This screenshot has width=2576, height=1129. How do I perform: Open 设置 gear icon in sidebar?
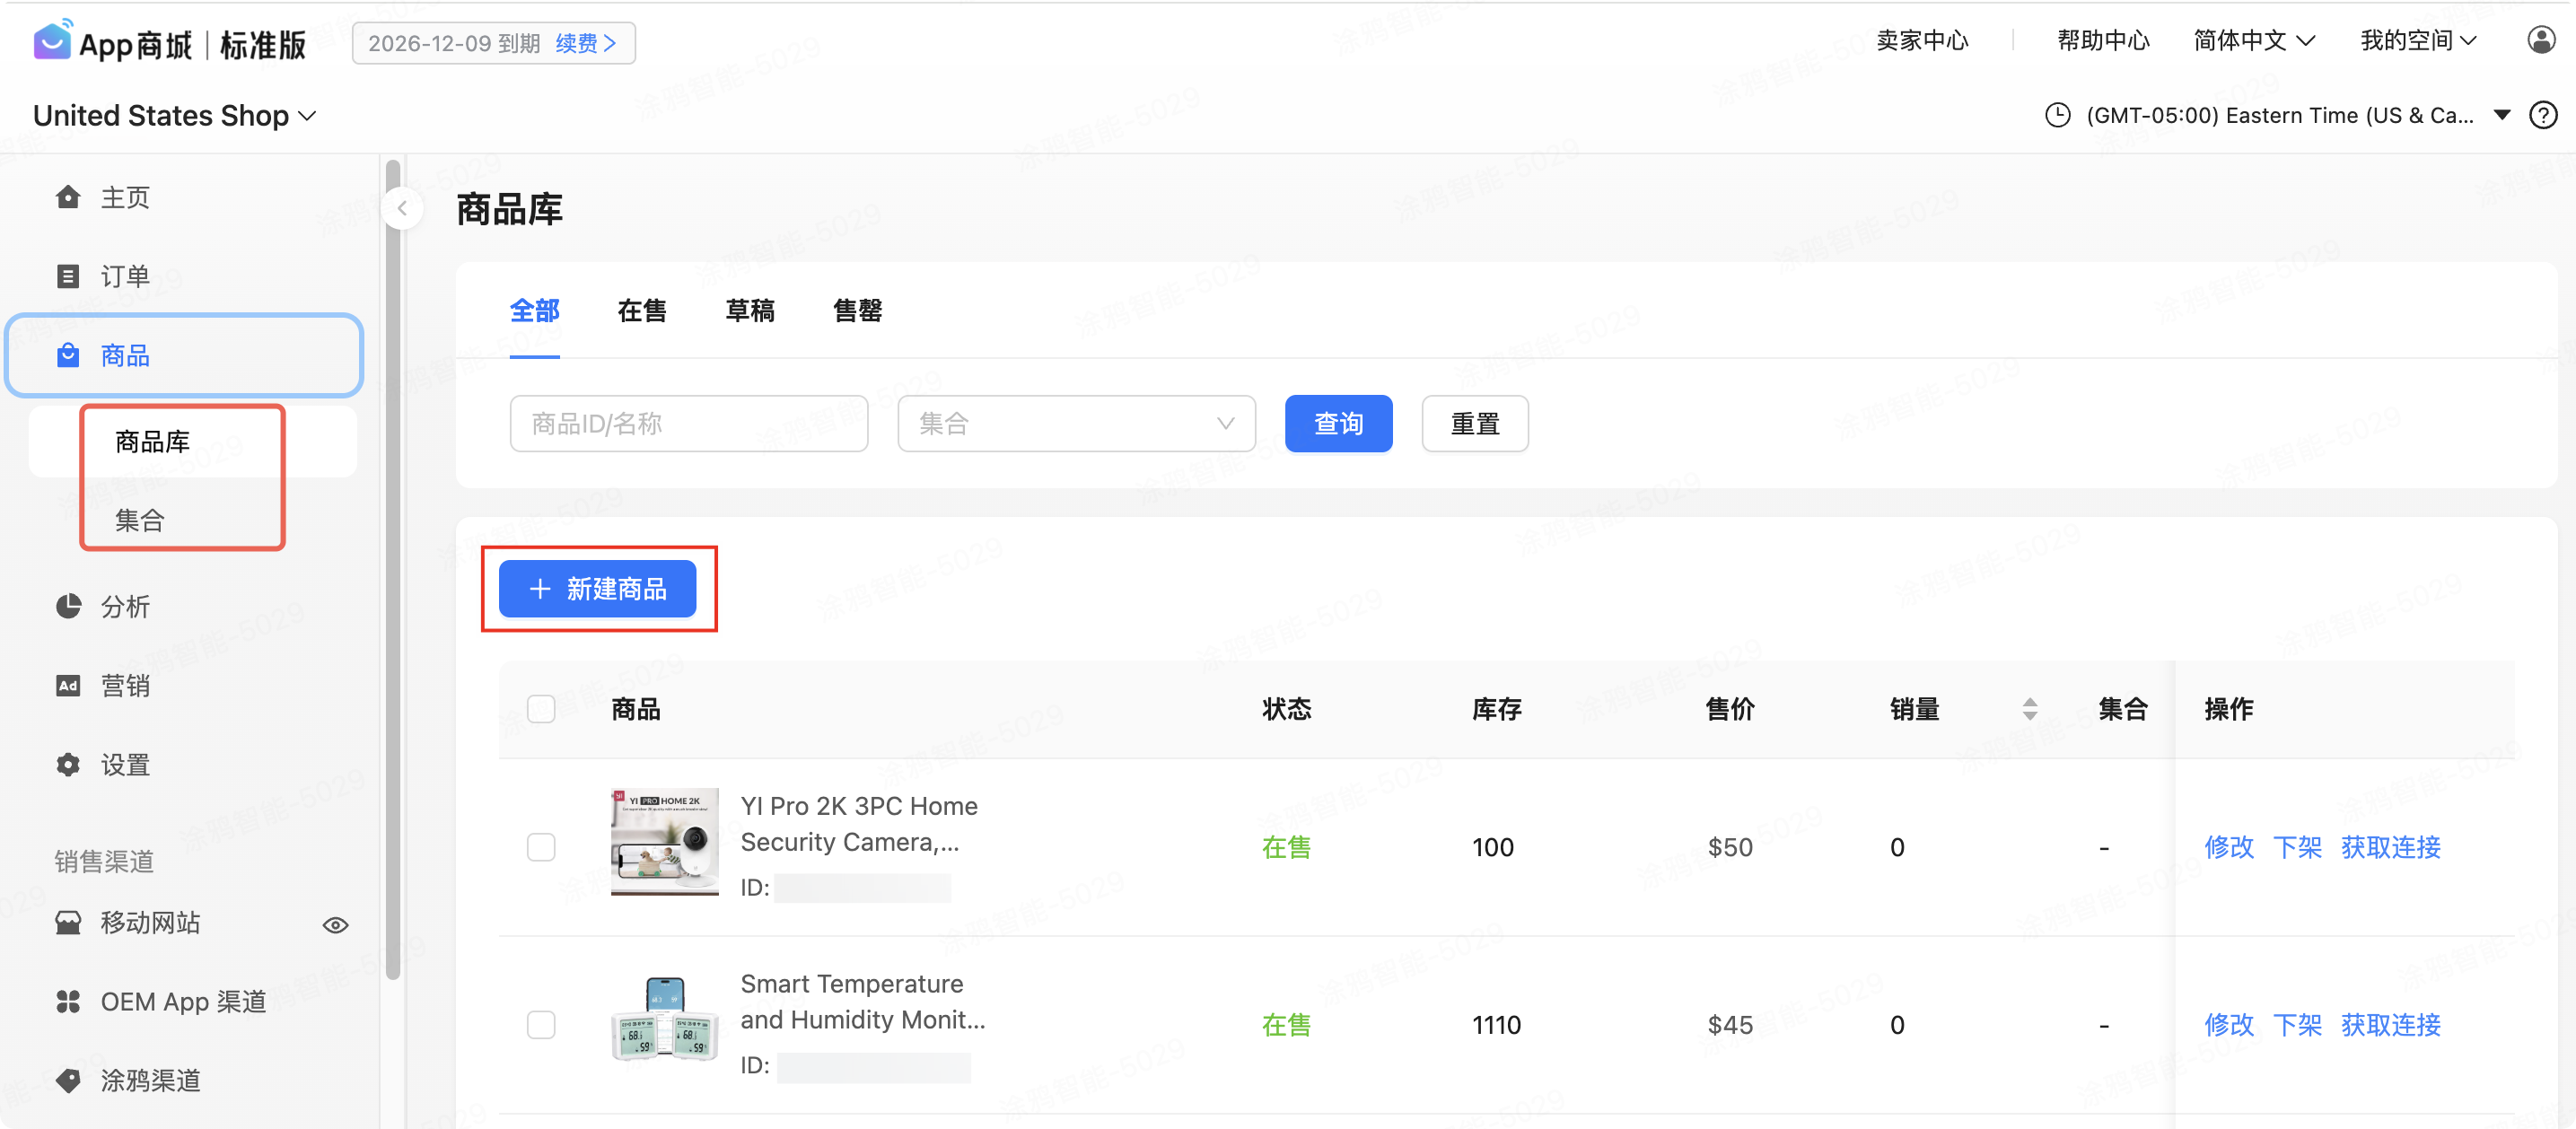(x=68, y=765)
